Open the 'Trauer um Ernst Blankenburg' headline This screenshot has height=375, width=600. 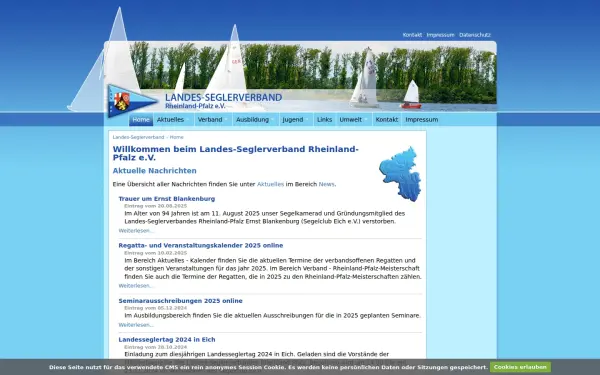pos(167,199)
